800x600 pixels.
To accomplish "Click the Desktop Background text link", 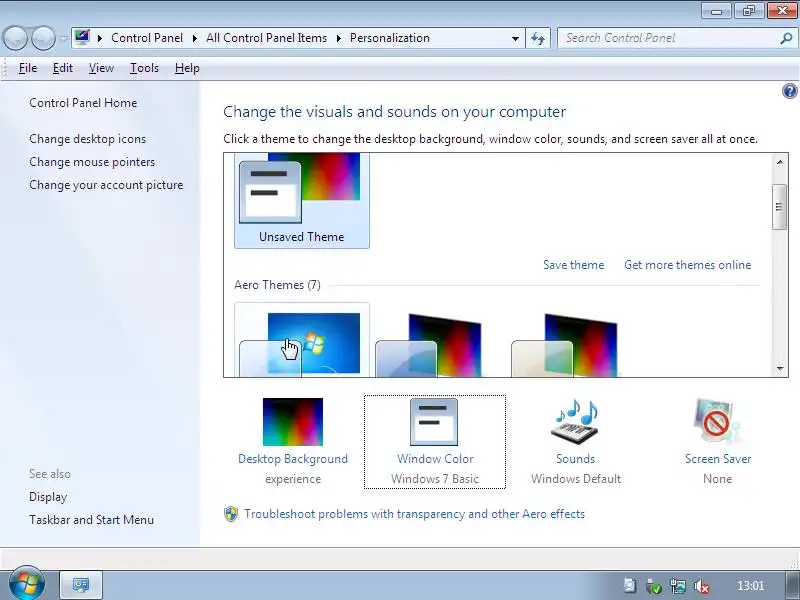I will click(293, 459).
